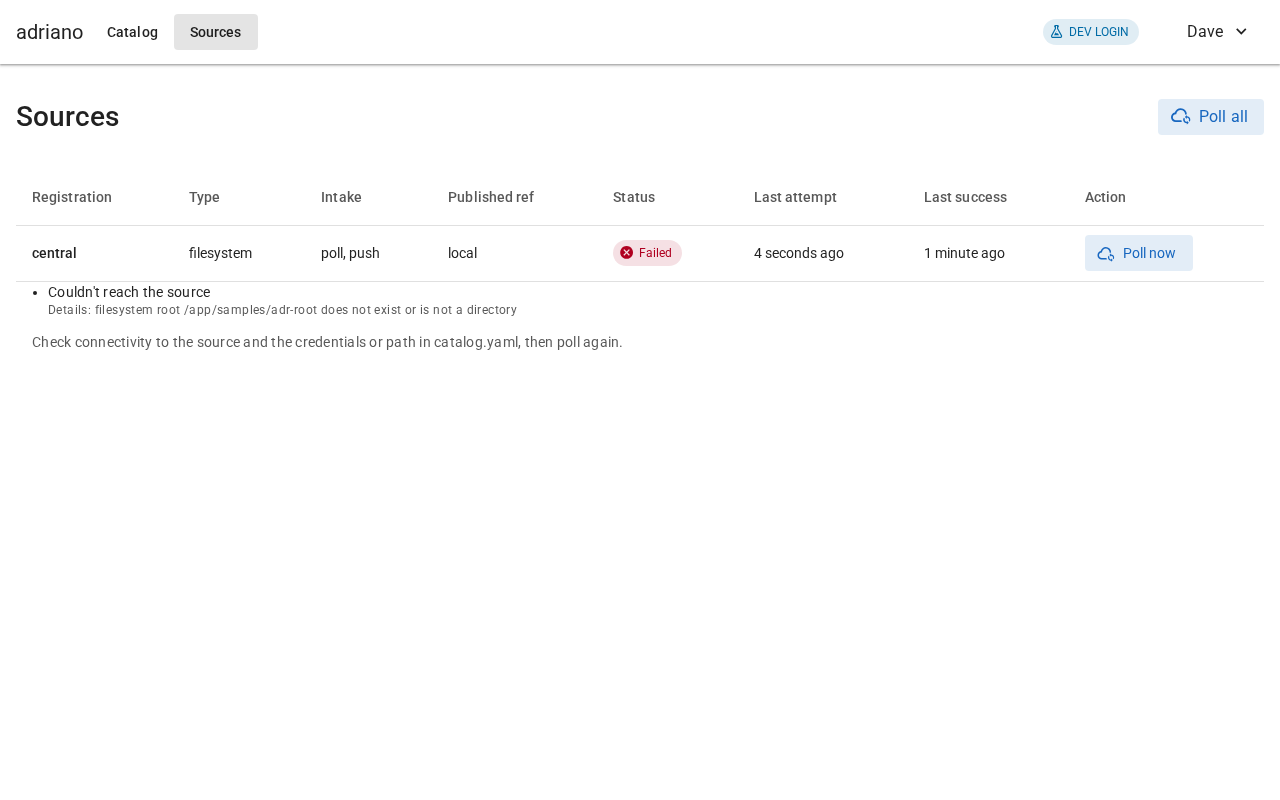The image size is (1280, 800).
Task: Click the adriano app title
Action: [x=50, y=32]
